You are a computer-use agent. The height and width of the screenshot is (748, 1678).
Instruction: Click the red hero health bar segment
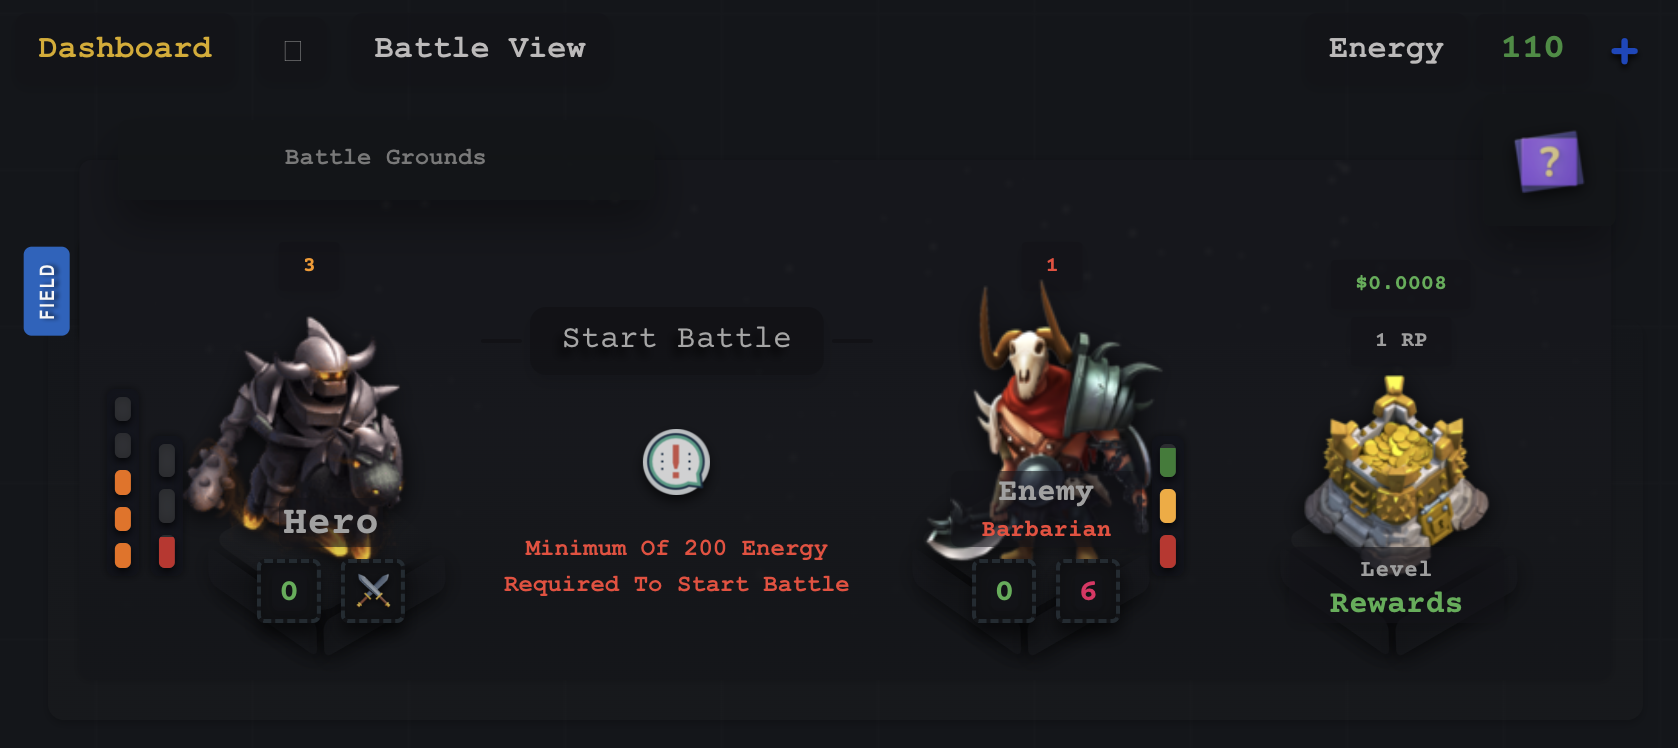[167, 551]
